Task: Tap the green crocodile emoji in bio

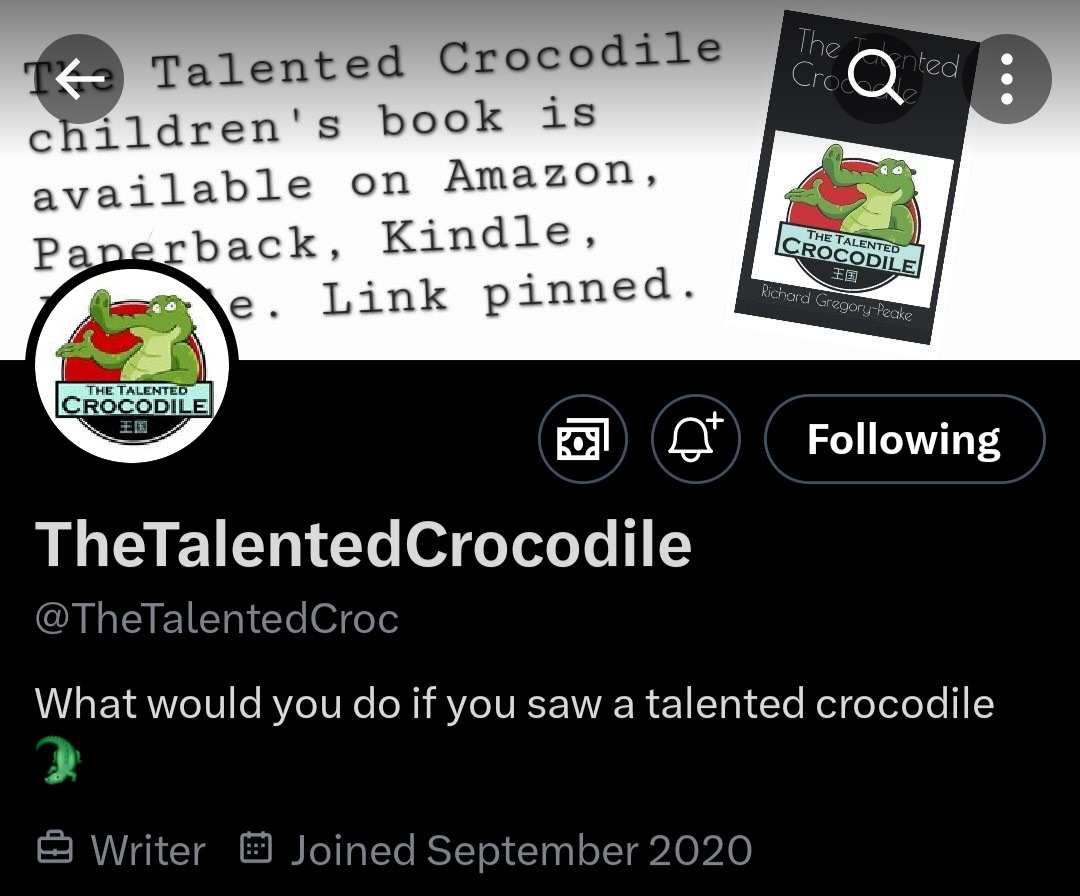Action: pos(57,760)
